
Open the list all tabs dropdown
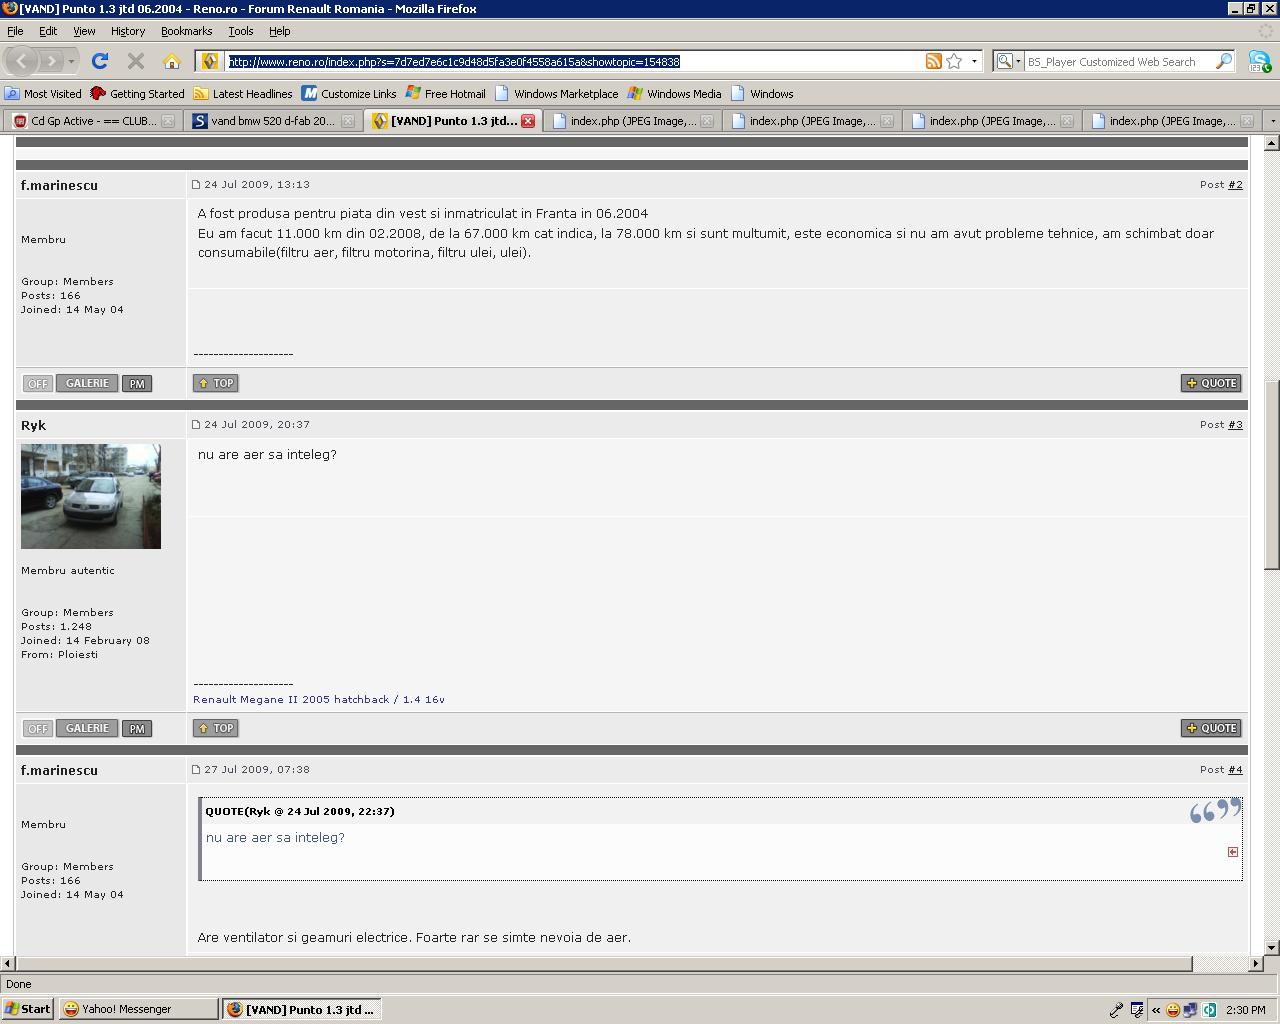pos(1272,121)
